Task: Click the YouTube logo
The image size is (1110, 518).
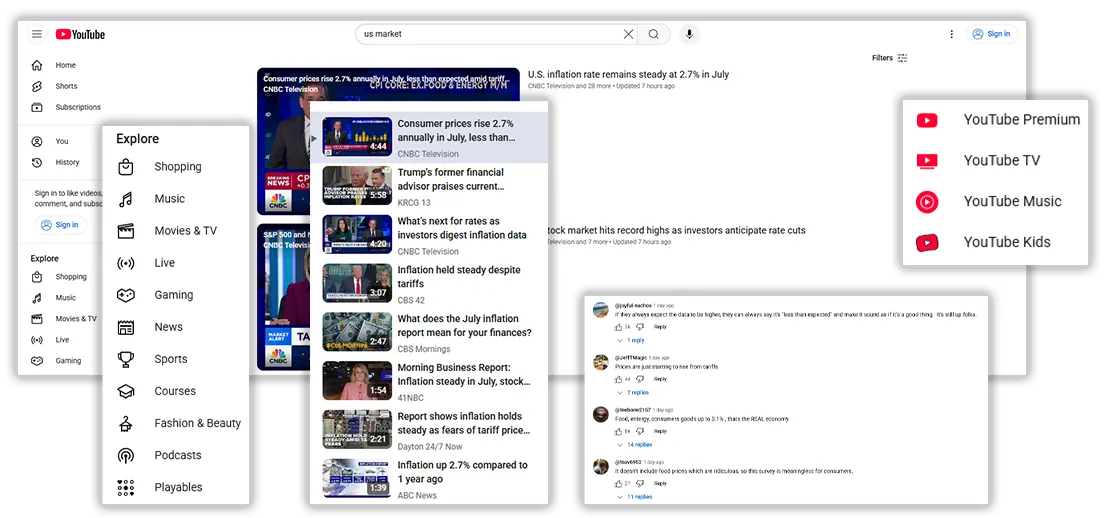Action: [80, 34]
